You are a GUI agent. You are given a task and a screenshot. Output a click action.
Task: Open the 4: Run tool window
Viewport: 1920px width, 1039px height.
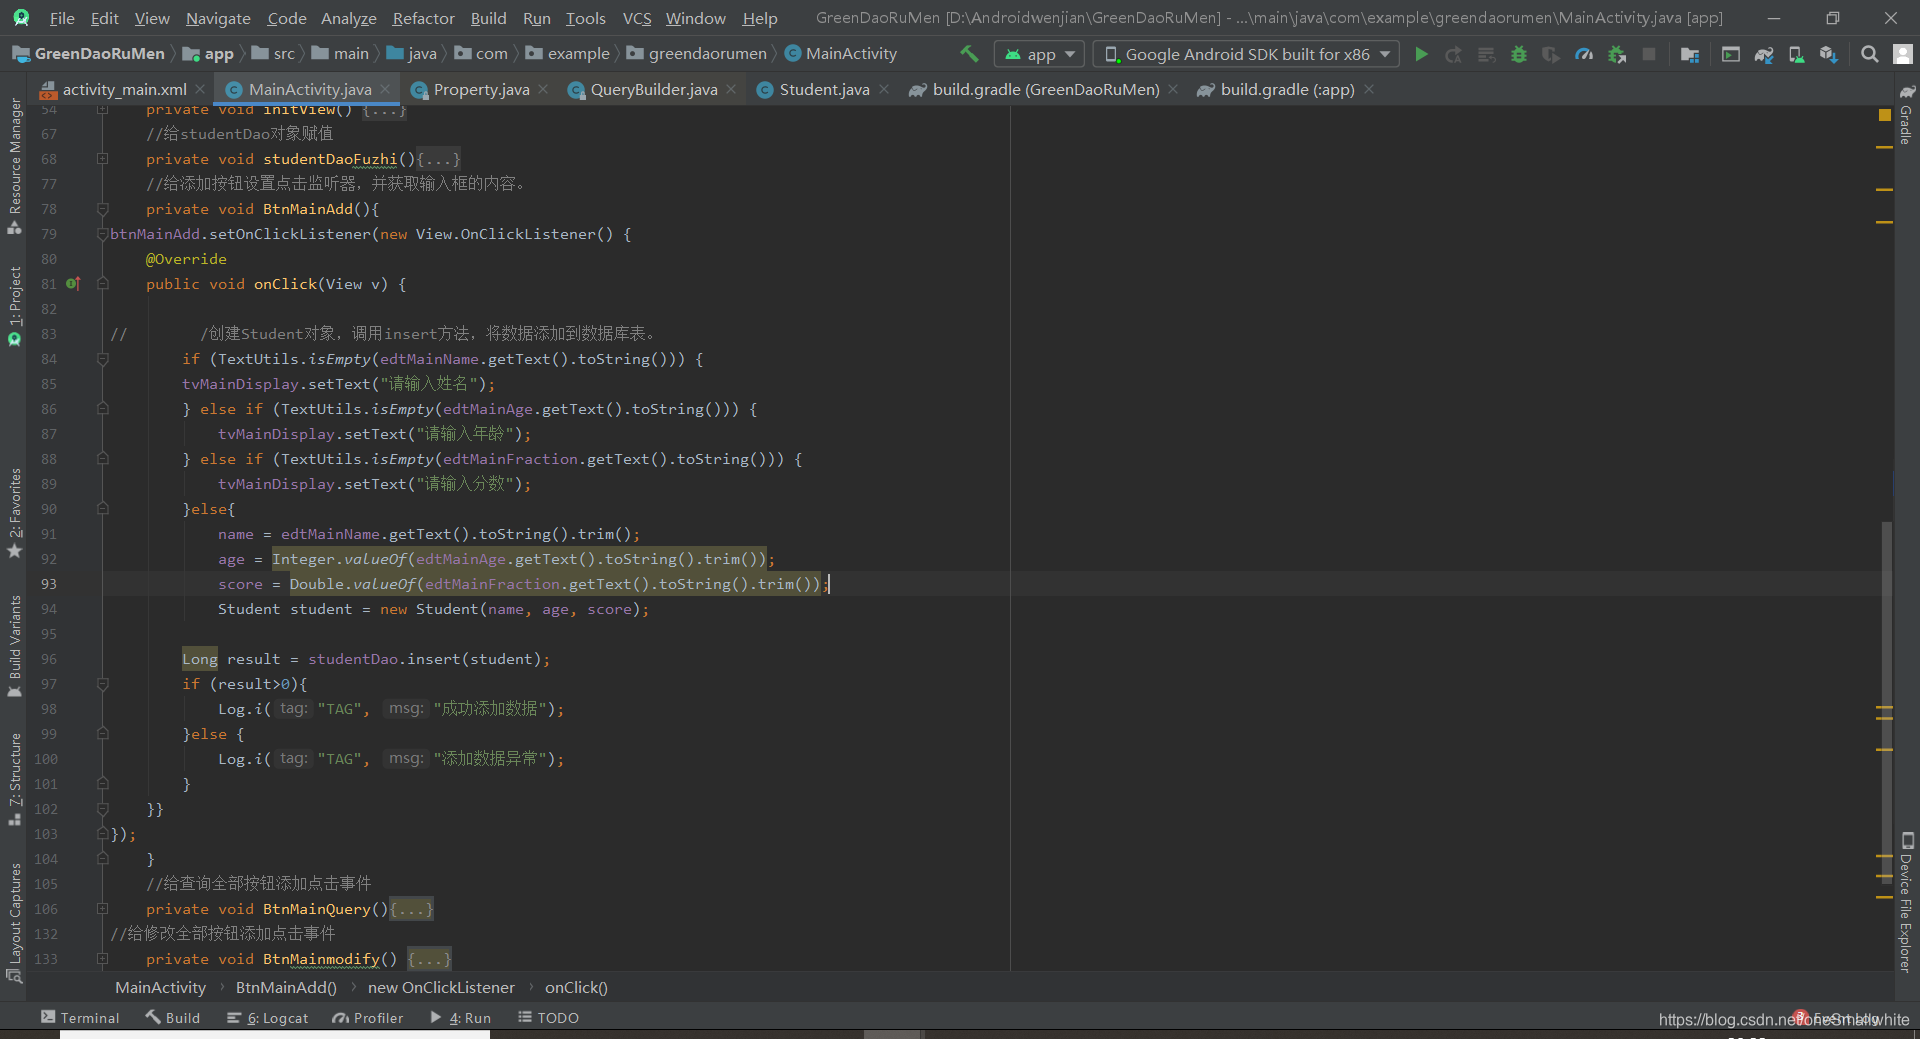coord(461,1018)
